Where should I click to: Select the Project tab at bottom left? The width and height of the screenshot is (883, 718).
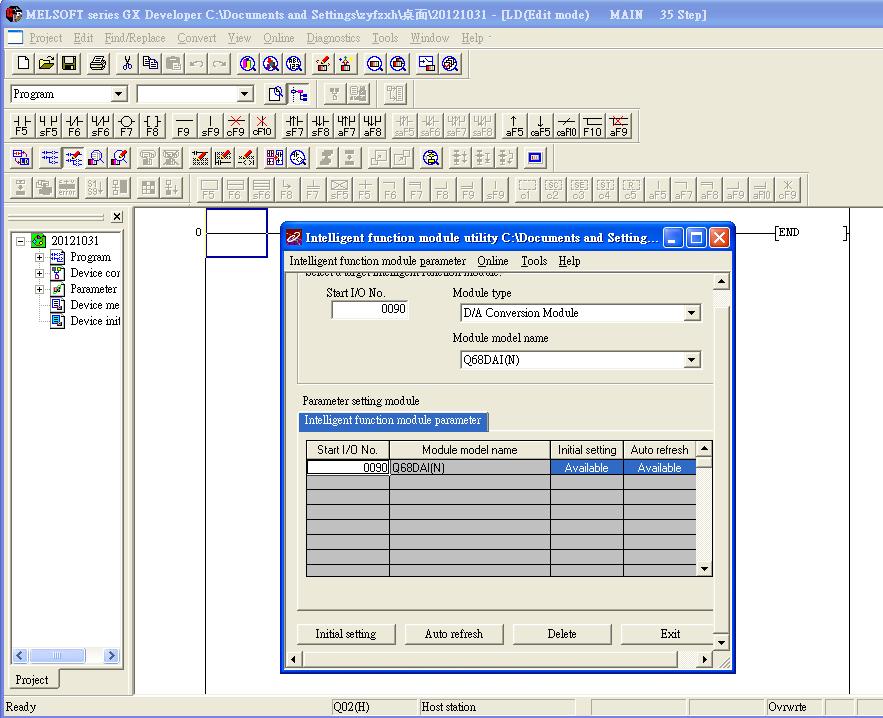coord(32,680)
